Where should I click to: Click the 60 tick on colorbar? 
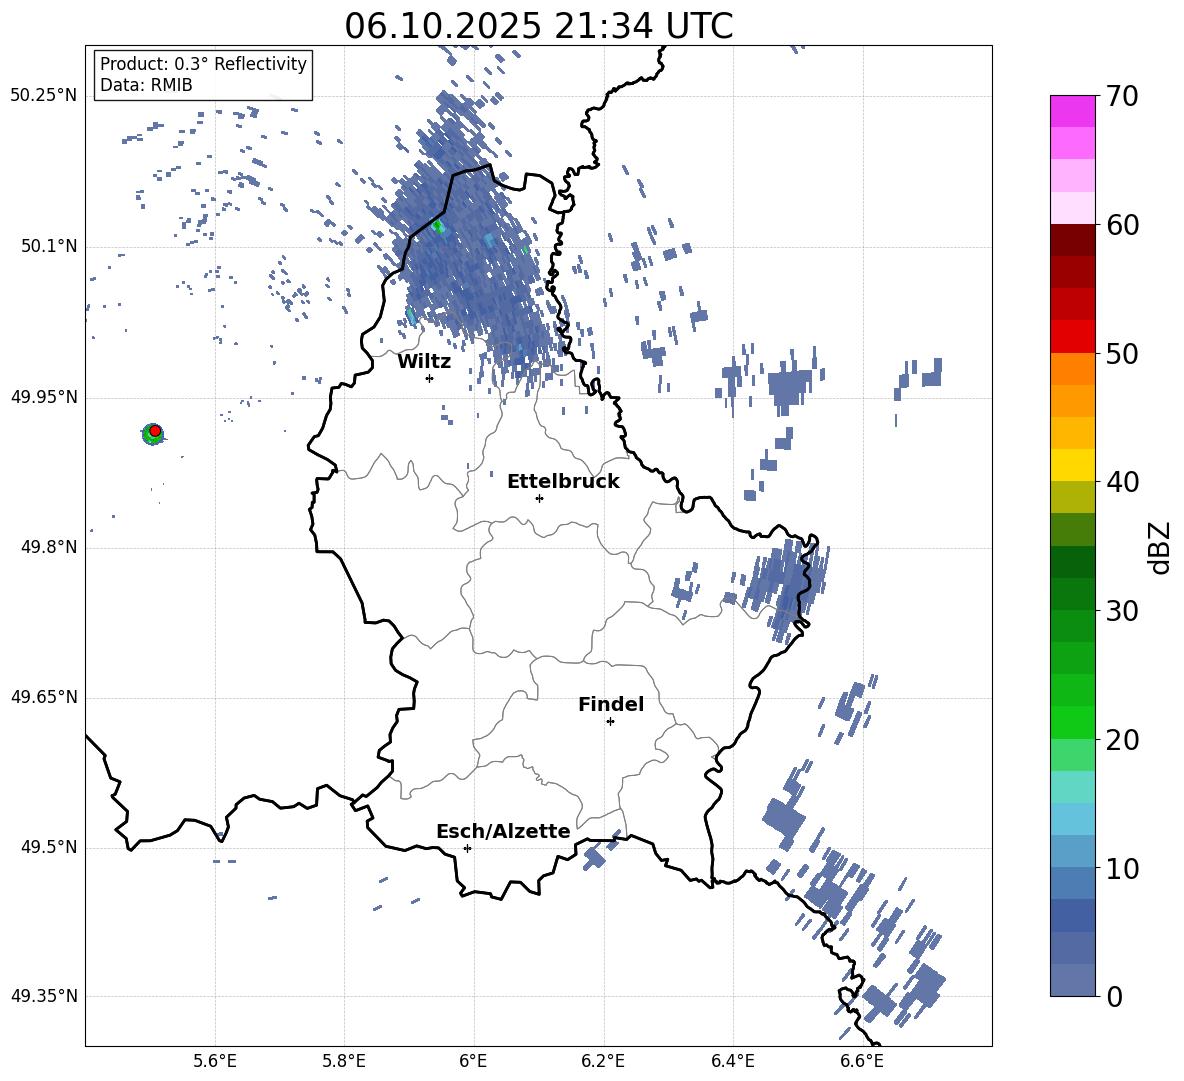[1122, 225]
